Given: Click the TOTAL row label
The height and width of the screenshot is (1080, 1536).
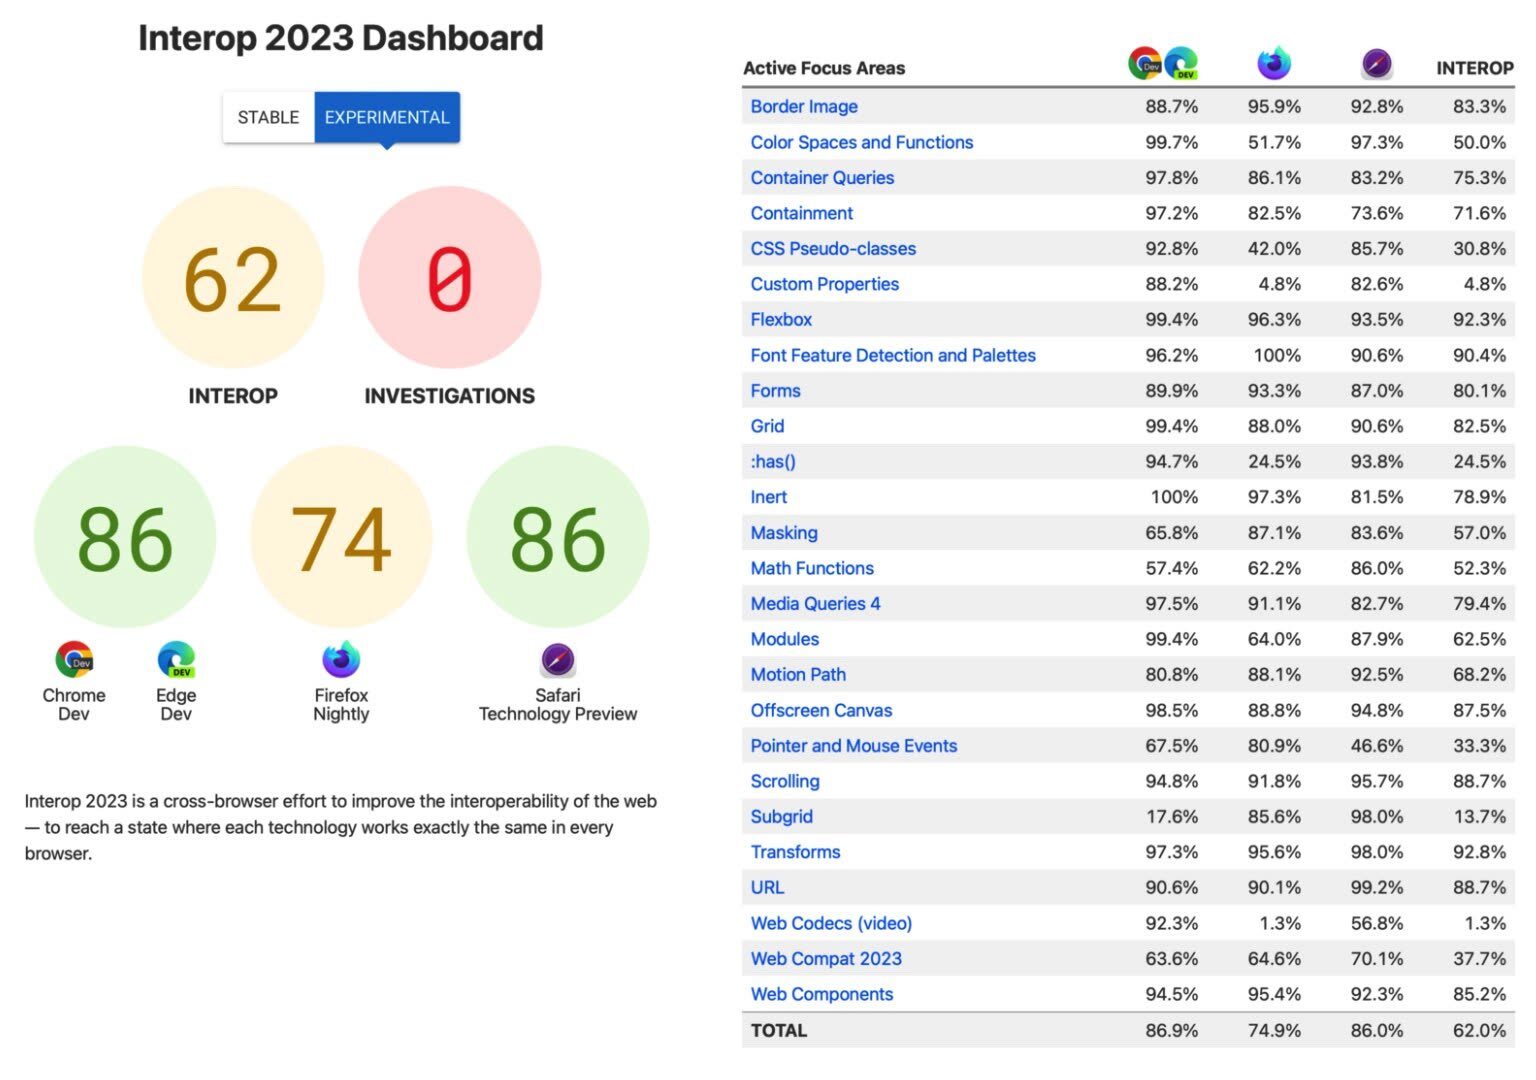Looking at the screenshot, I should coord(778,1030).
